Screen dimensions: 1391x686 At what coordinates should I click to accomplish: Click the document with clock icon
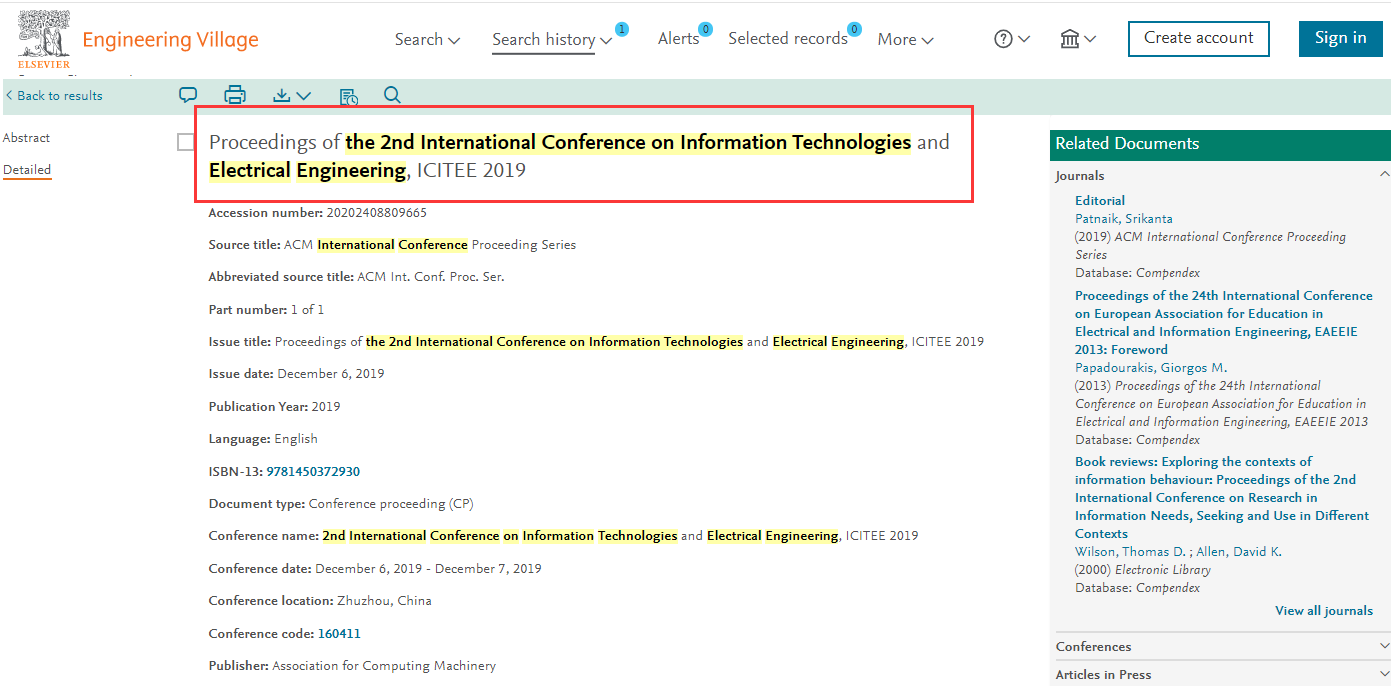tap(348, 96)
